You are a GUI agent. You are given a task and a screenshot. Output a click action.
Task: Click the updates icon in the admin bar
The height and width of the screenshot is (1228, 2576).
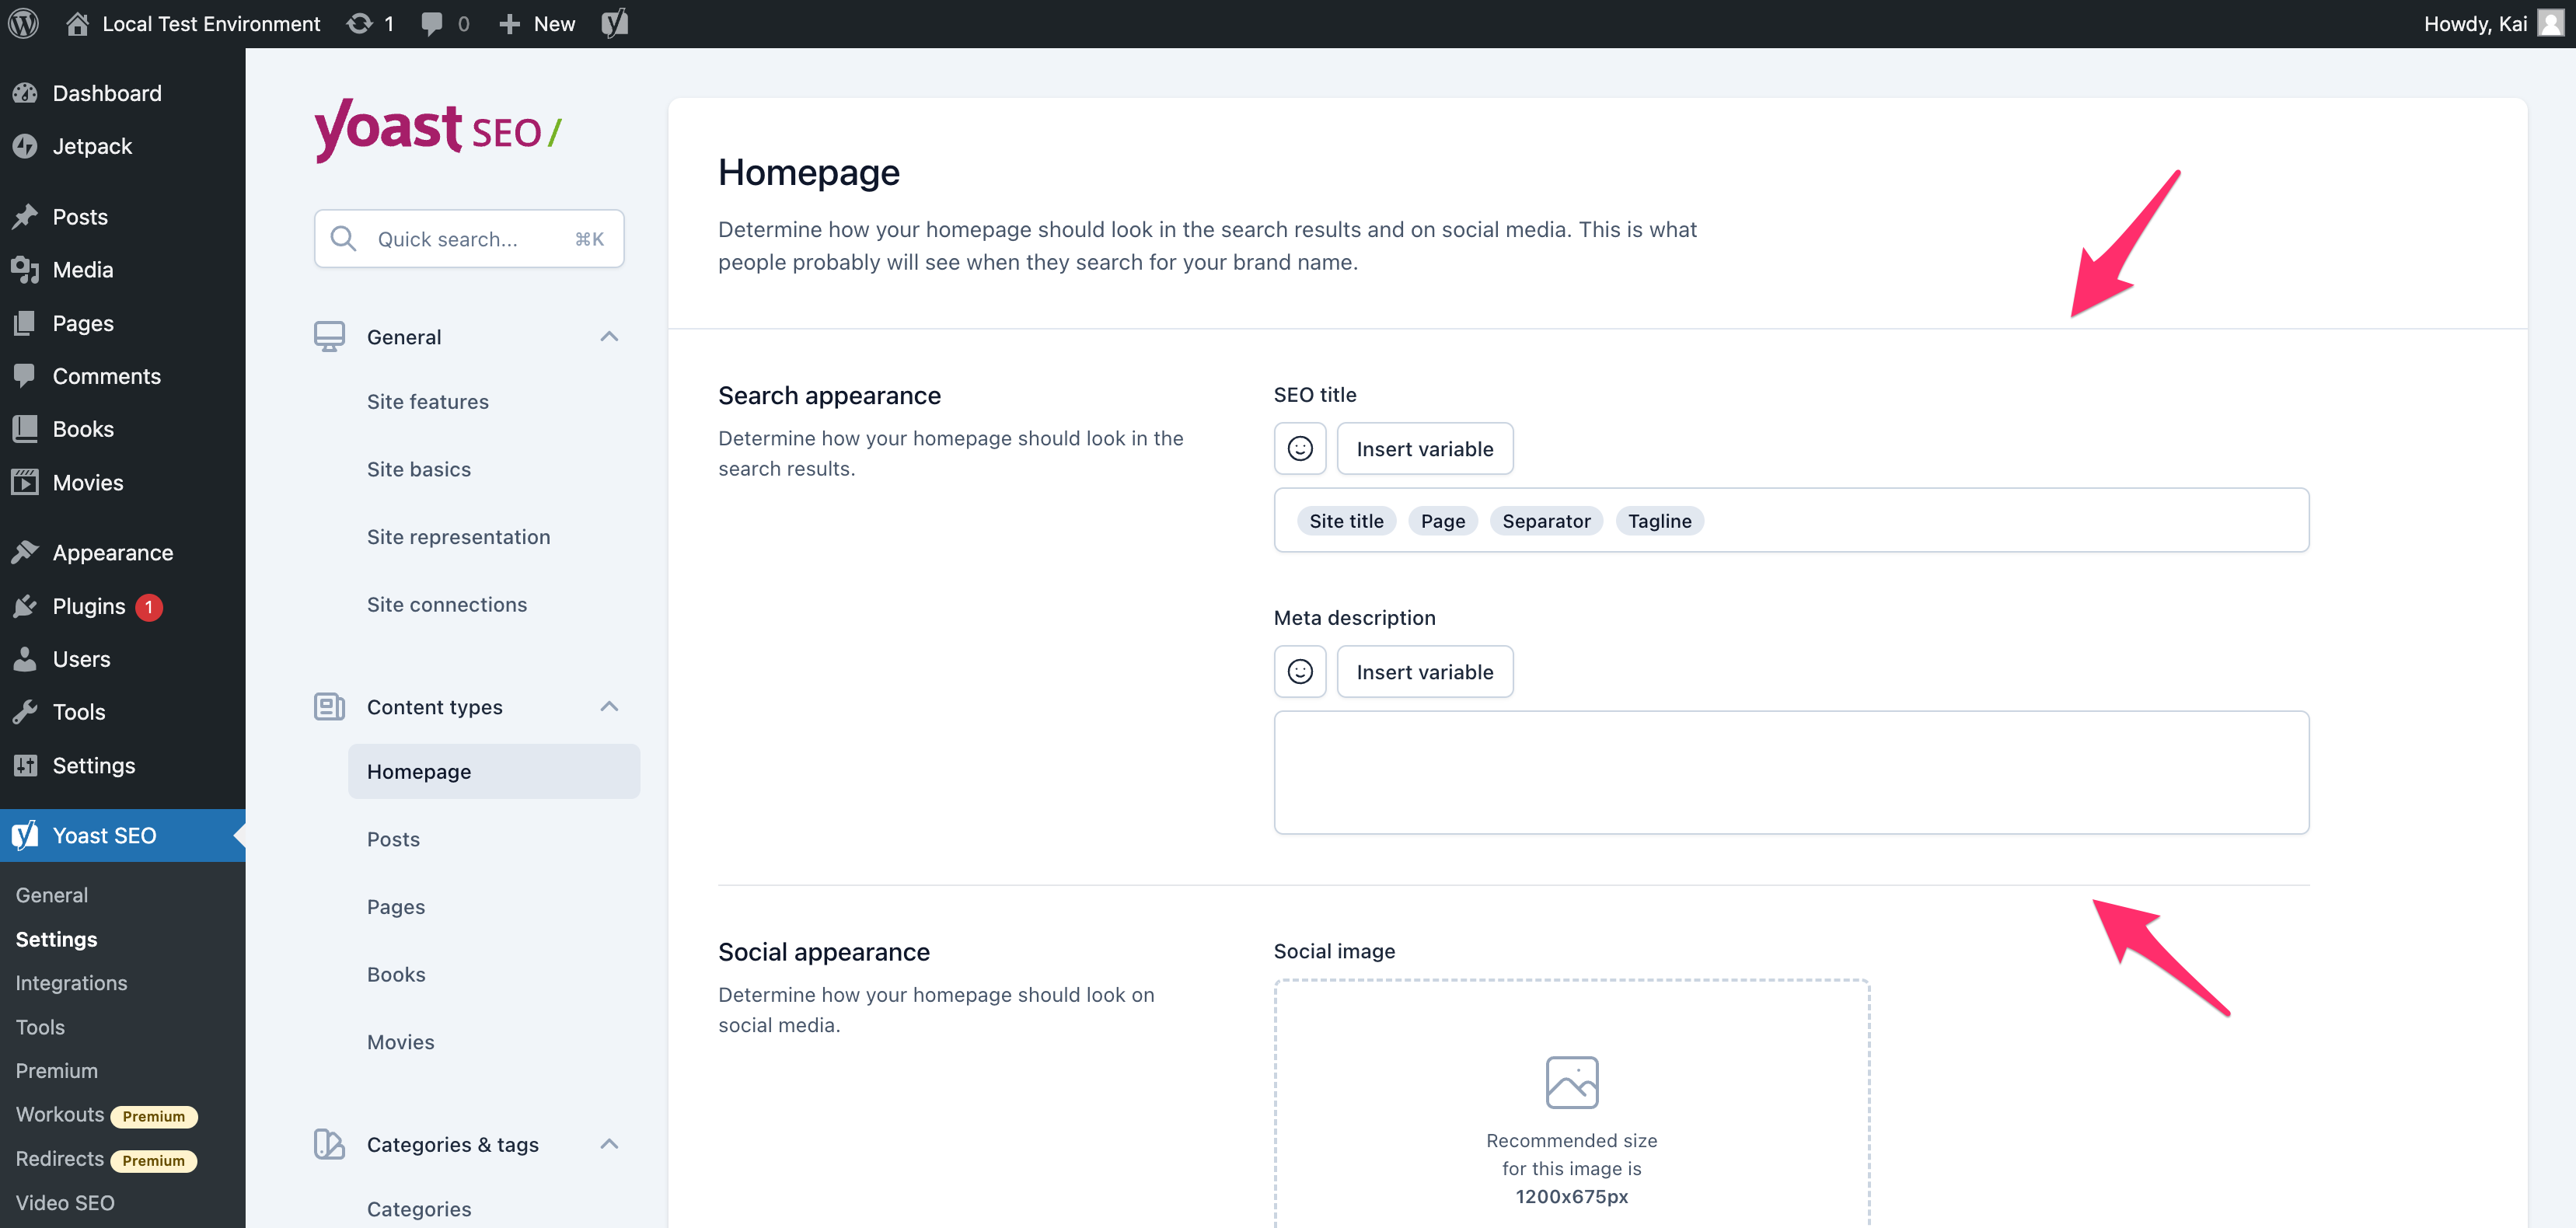(x=360, y=22)
